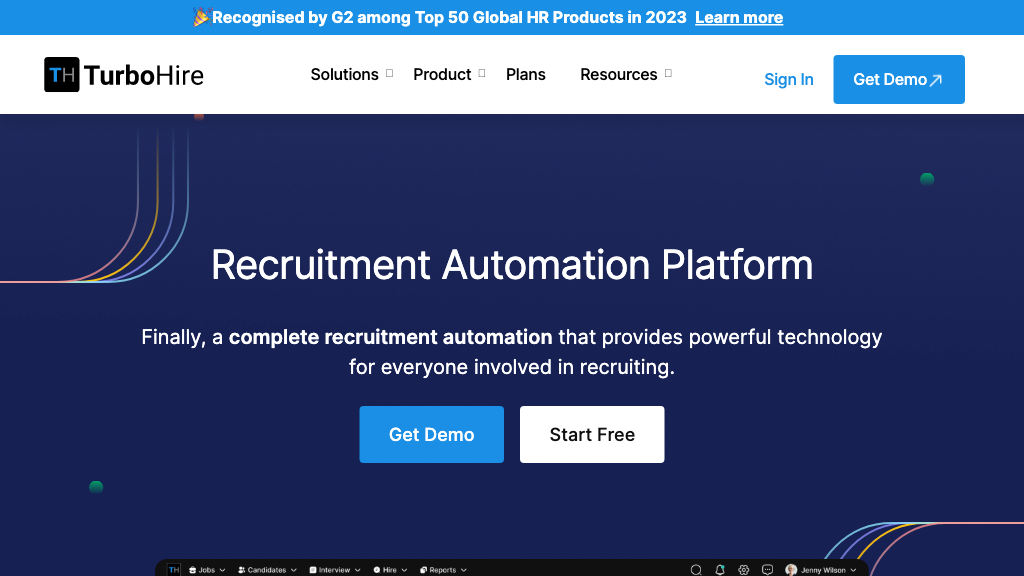Click the TurboHire logo in header
Screen dimensions: 1024x576
pos(124,75)
